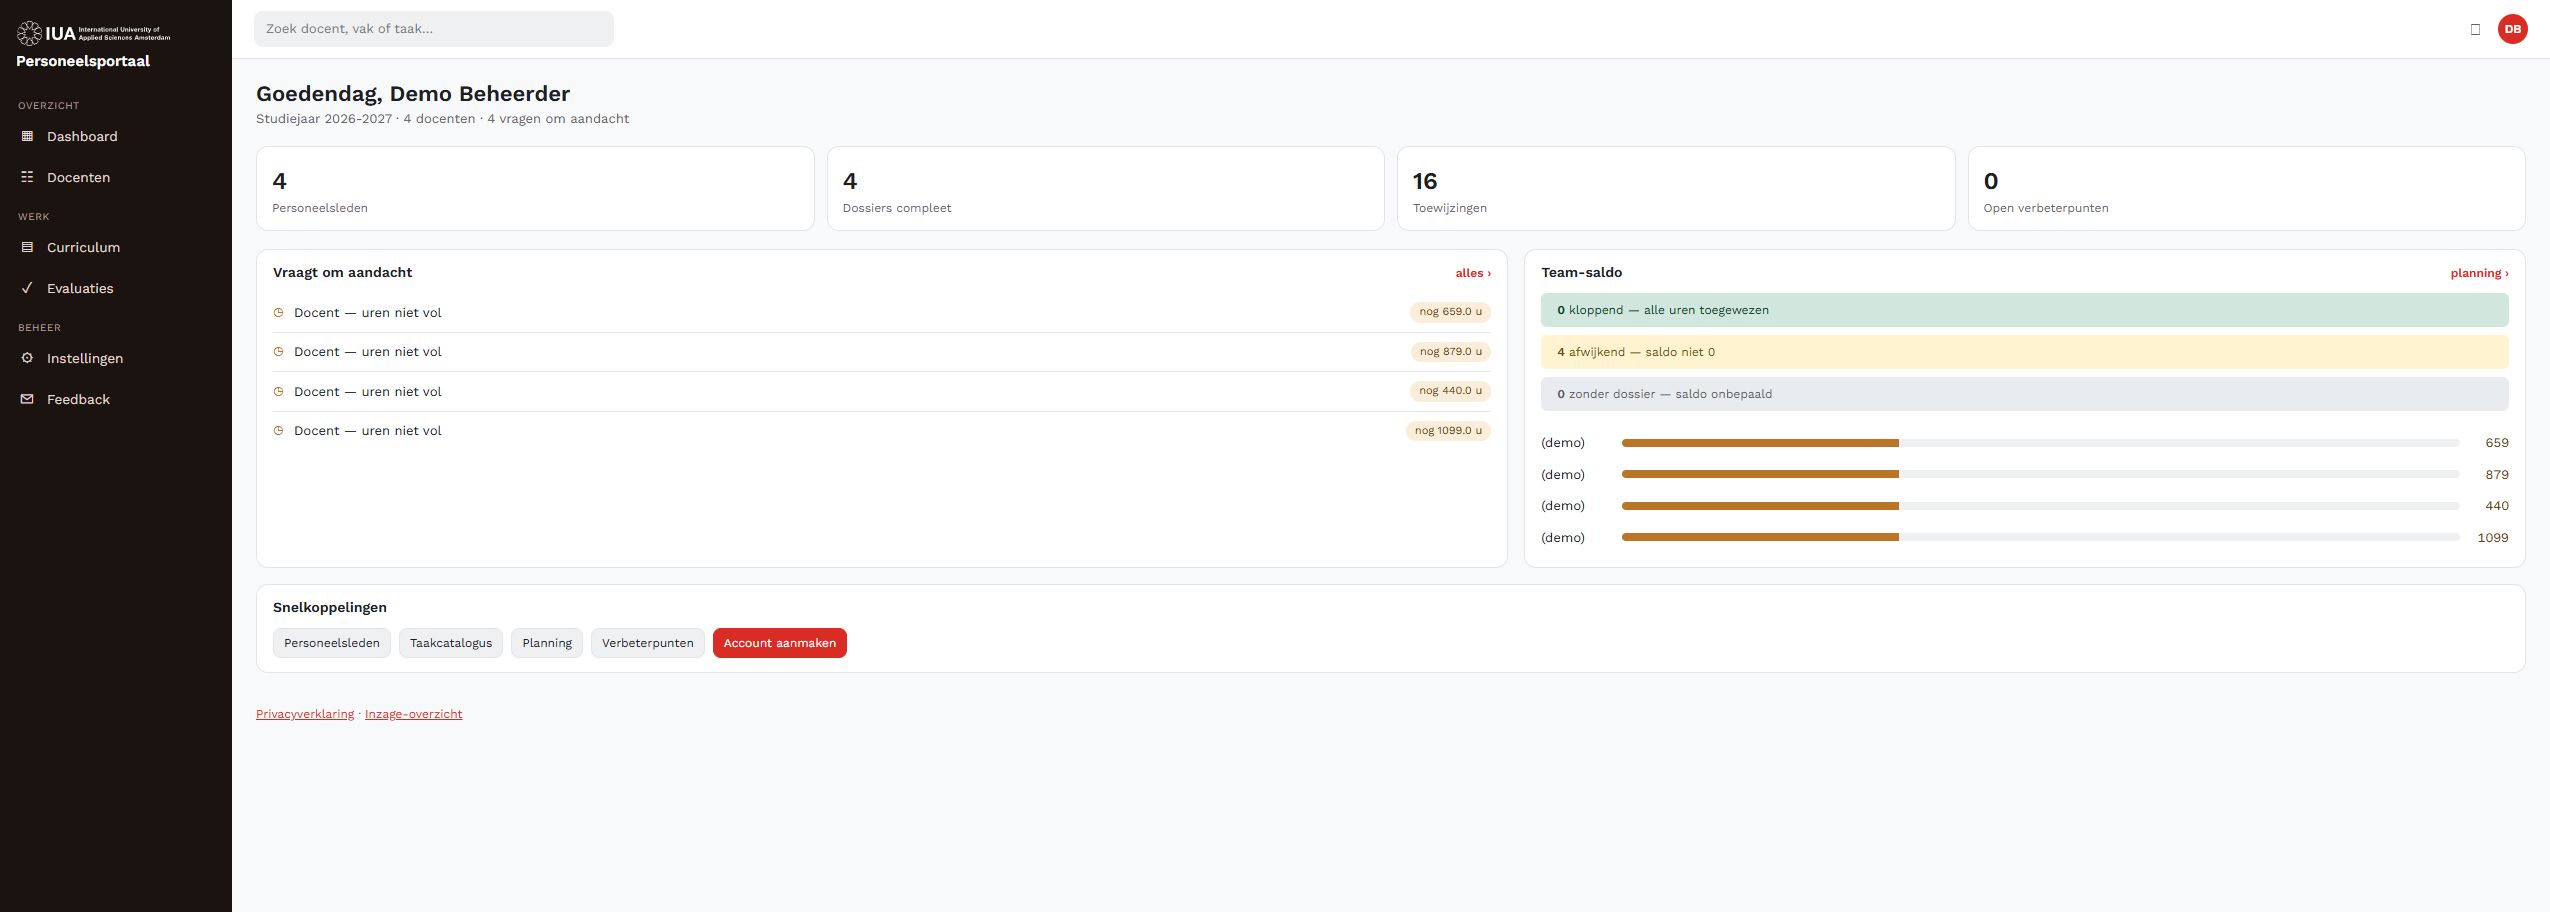Focus the 'Zoek docent, vak of taak' search field

pos(434,29)
